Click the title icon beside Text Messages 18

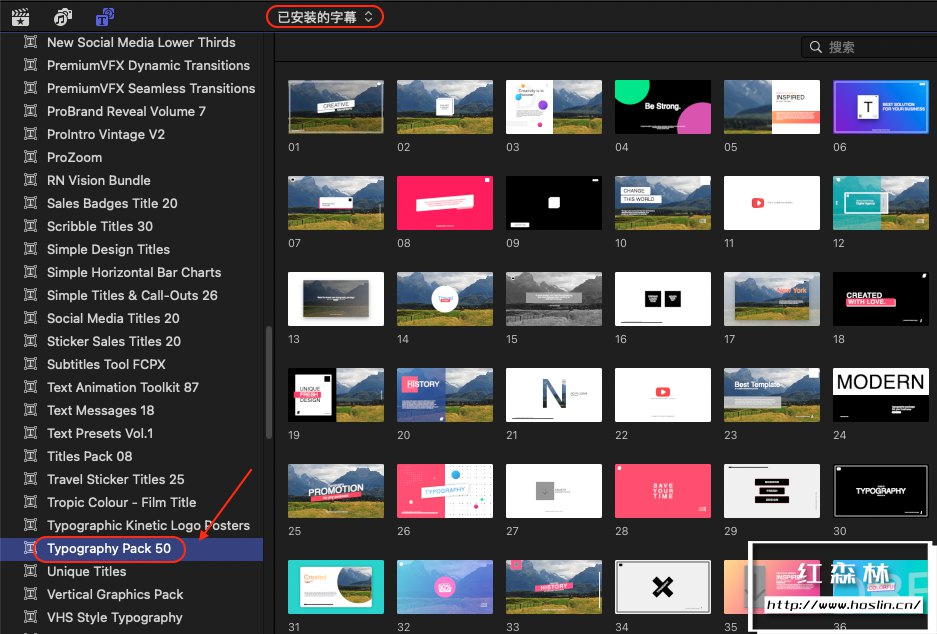30,411
